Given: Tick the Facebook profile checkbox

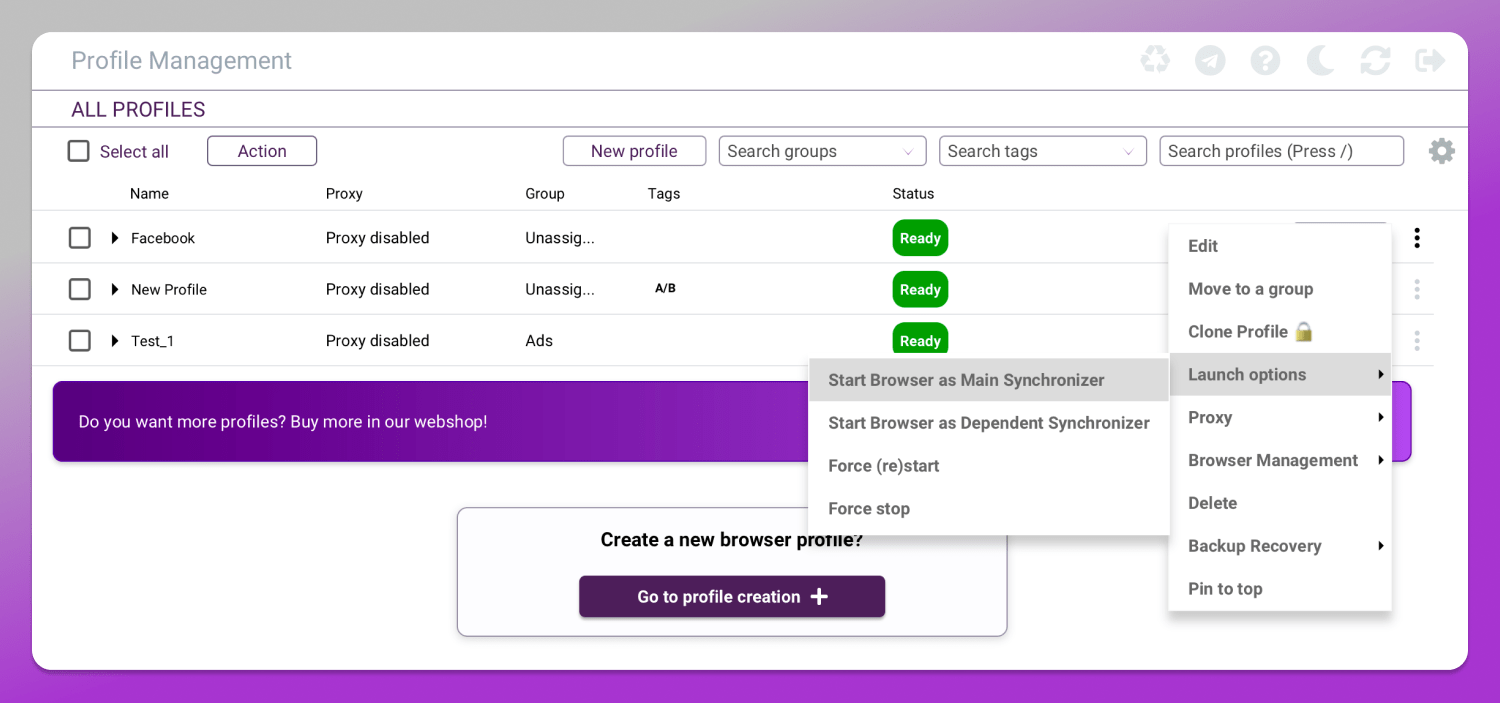Looking at the screenshot, I should click(80, 238).
